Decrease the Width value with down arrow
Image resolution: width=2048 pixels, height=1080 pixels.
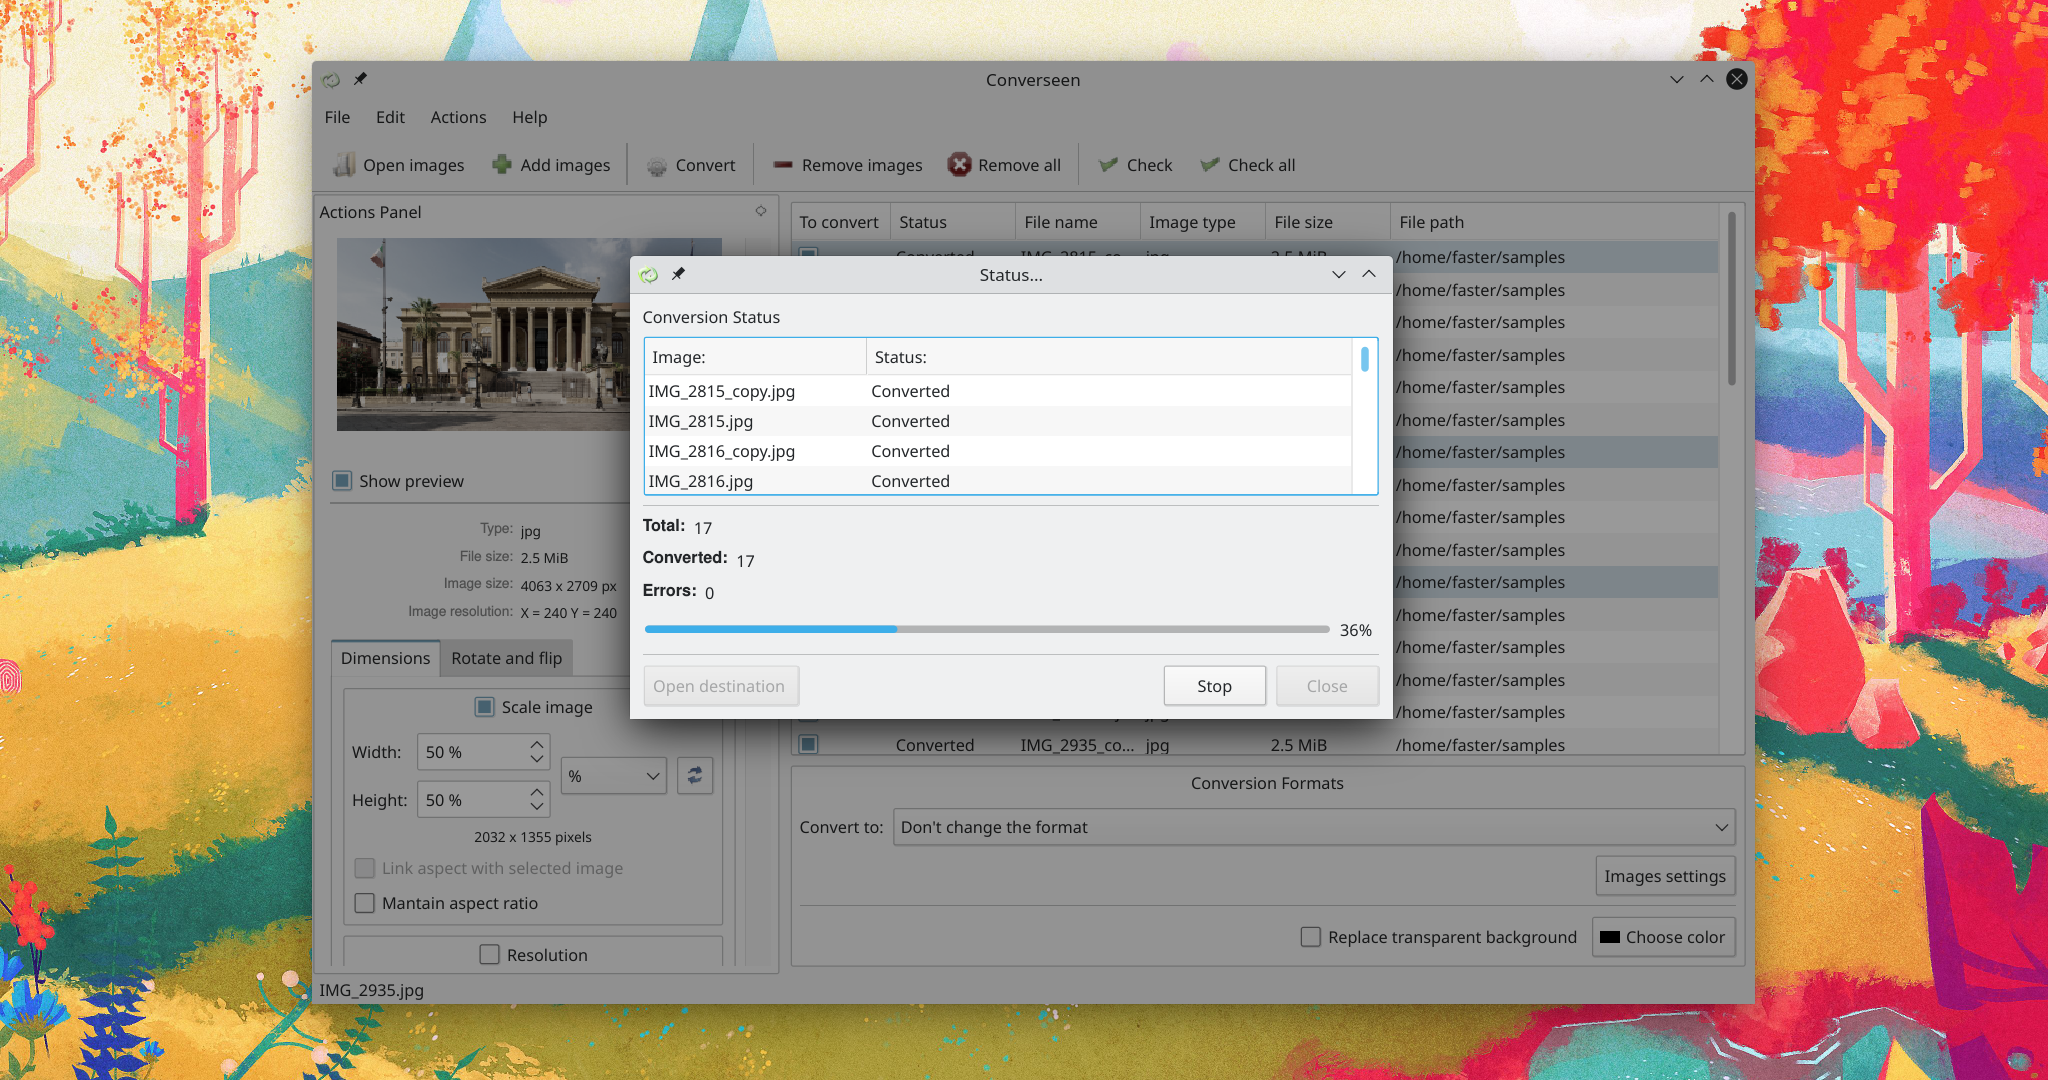coord(537,760)
